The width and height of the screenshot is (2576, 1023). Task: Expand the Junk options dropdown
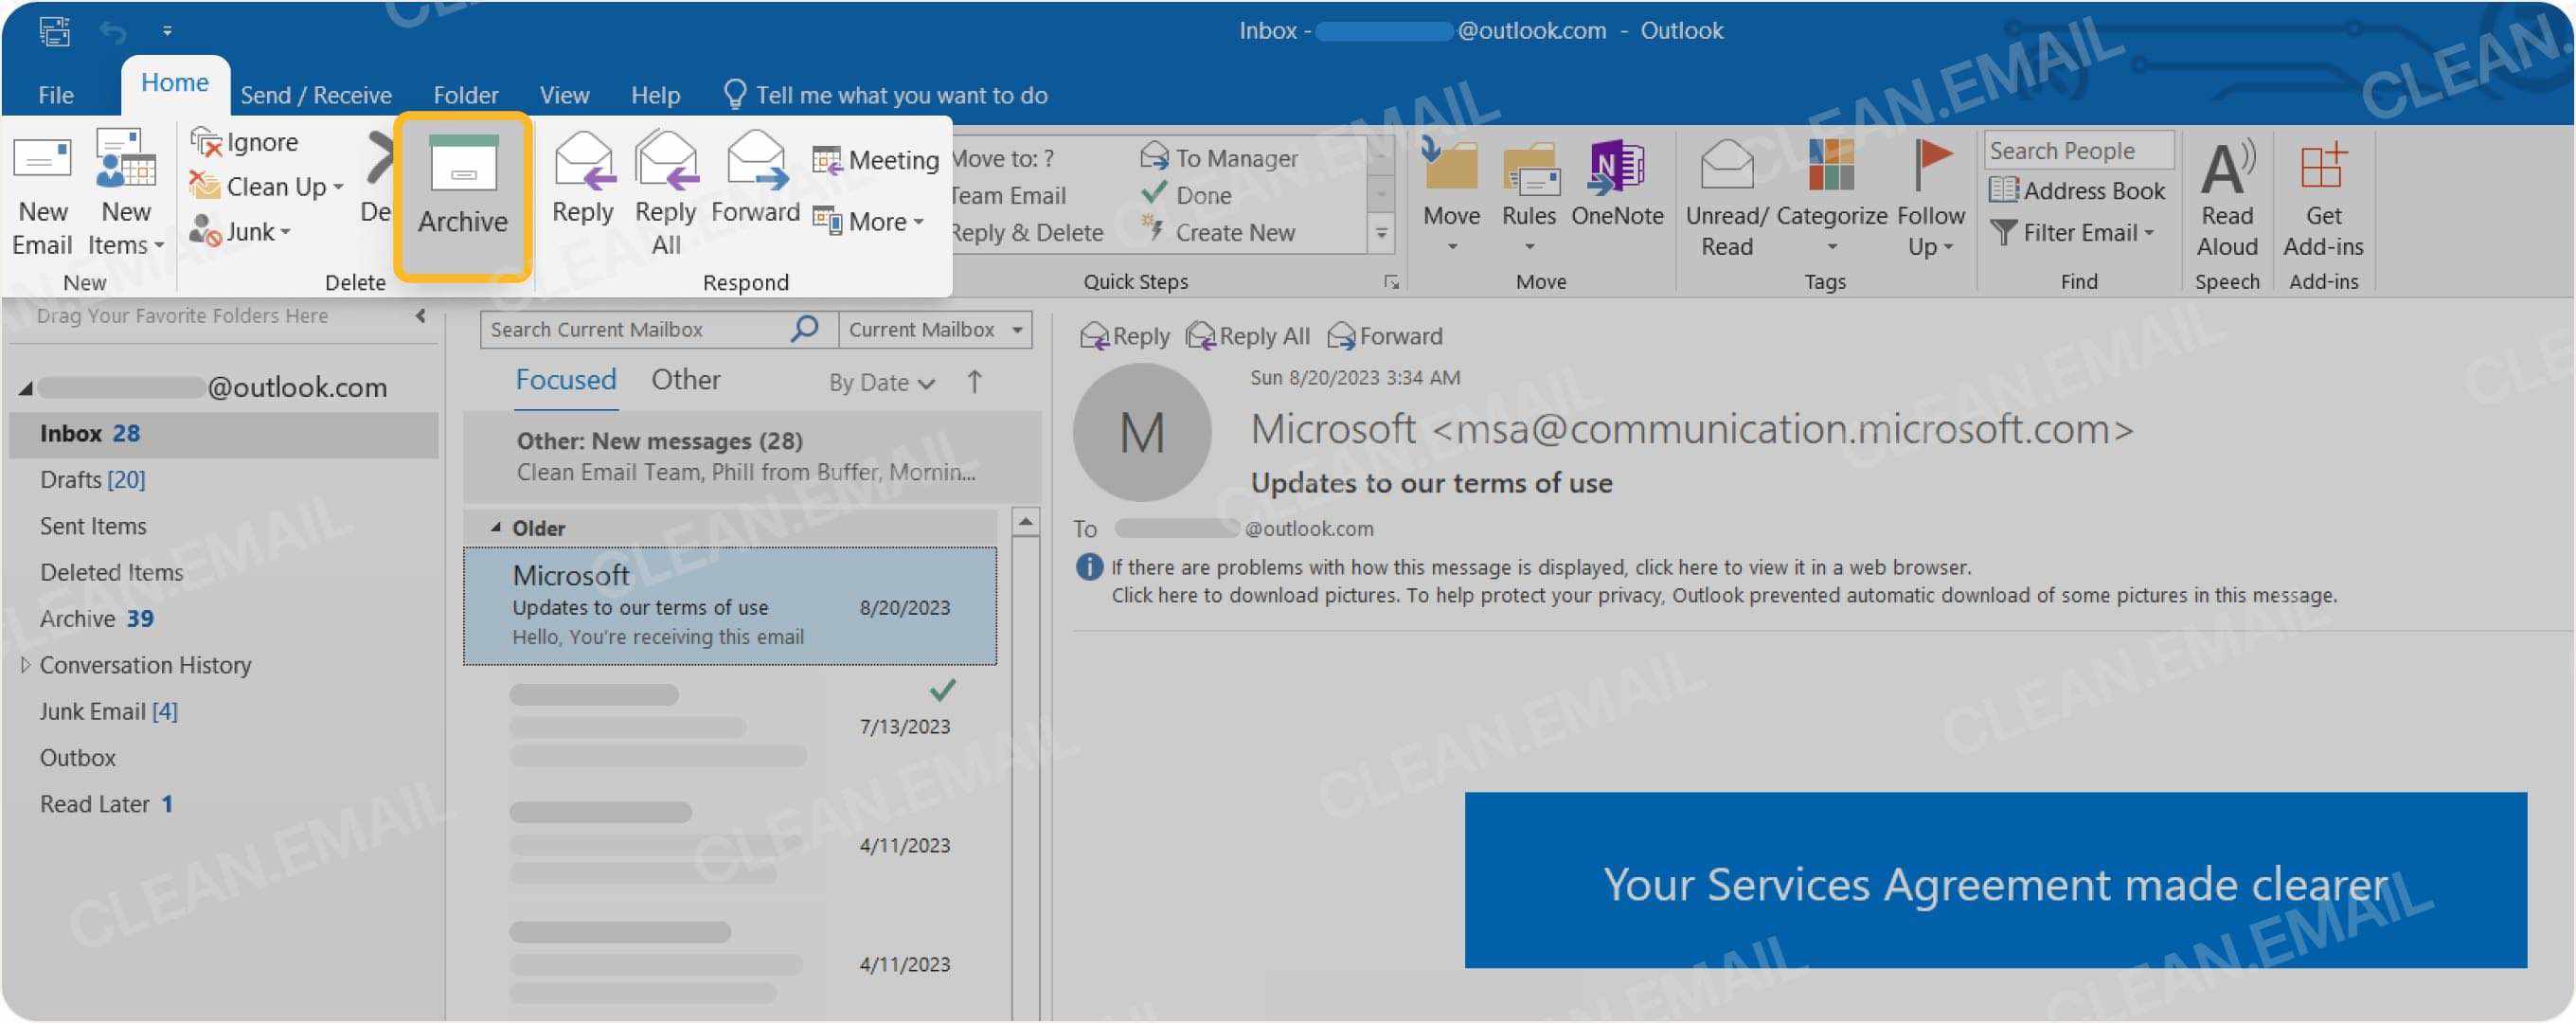point(284,231)
